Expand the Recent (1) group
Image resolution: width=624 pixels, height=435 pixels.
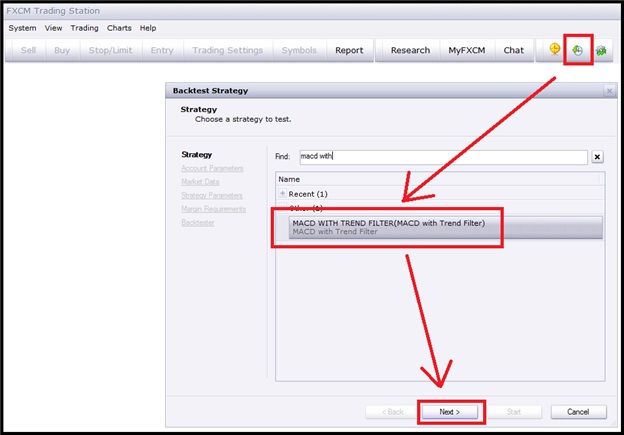coord(283,193)
